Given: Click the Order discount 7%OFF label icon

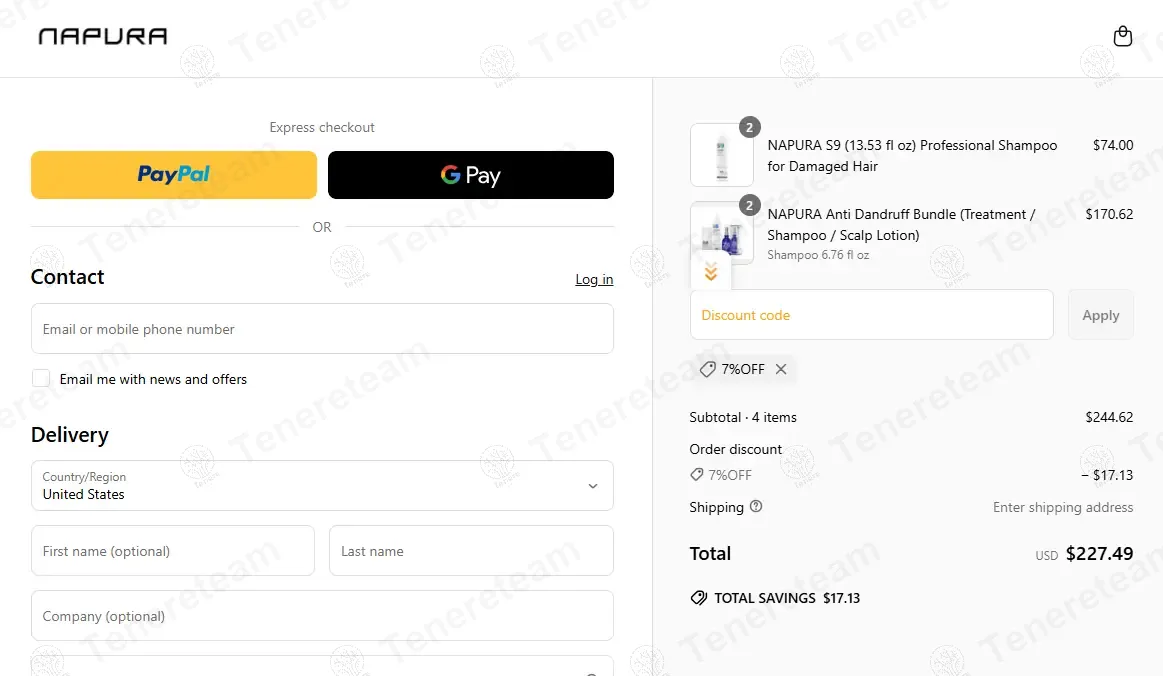Looking at the screenshot, I should tap(696, 475).
